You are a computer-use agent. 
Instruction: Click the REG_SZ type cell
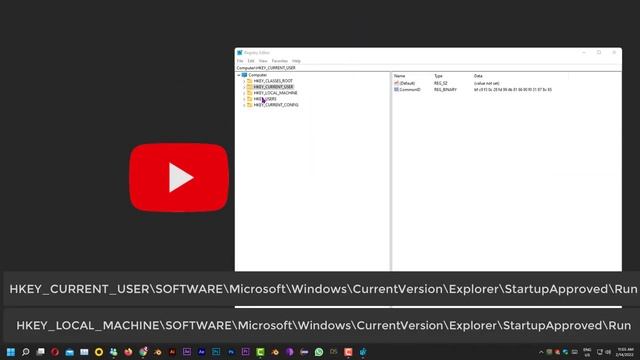[441, 83]
